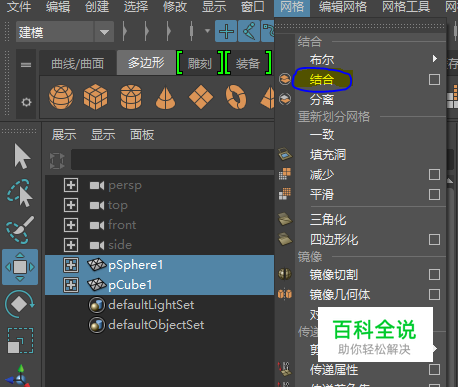Viewport: 458px width, 387px height.
Task: Activate the Rotate tool
Action: [20, 304]
